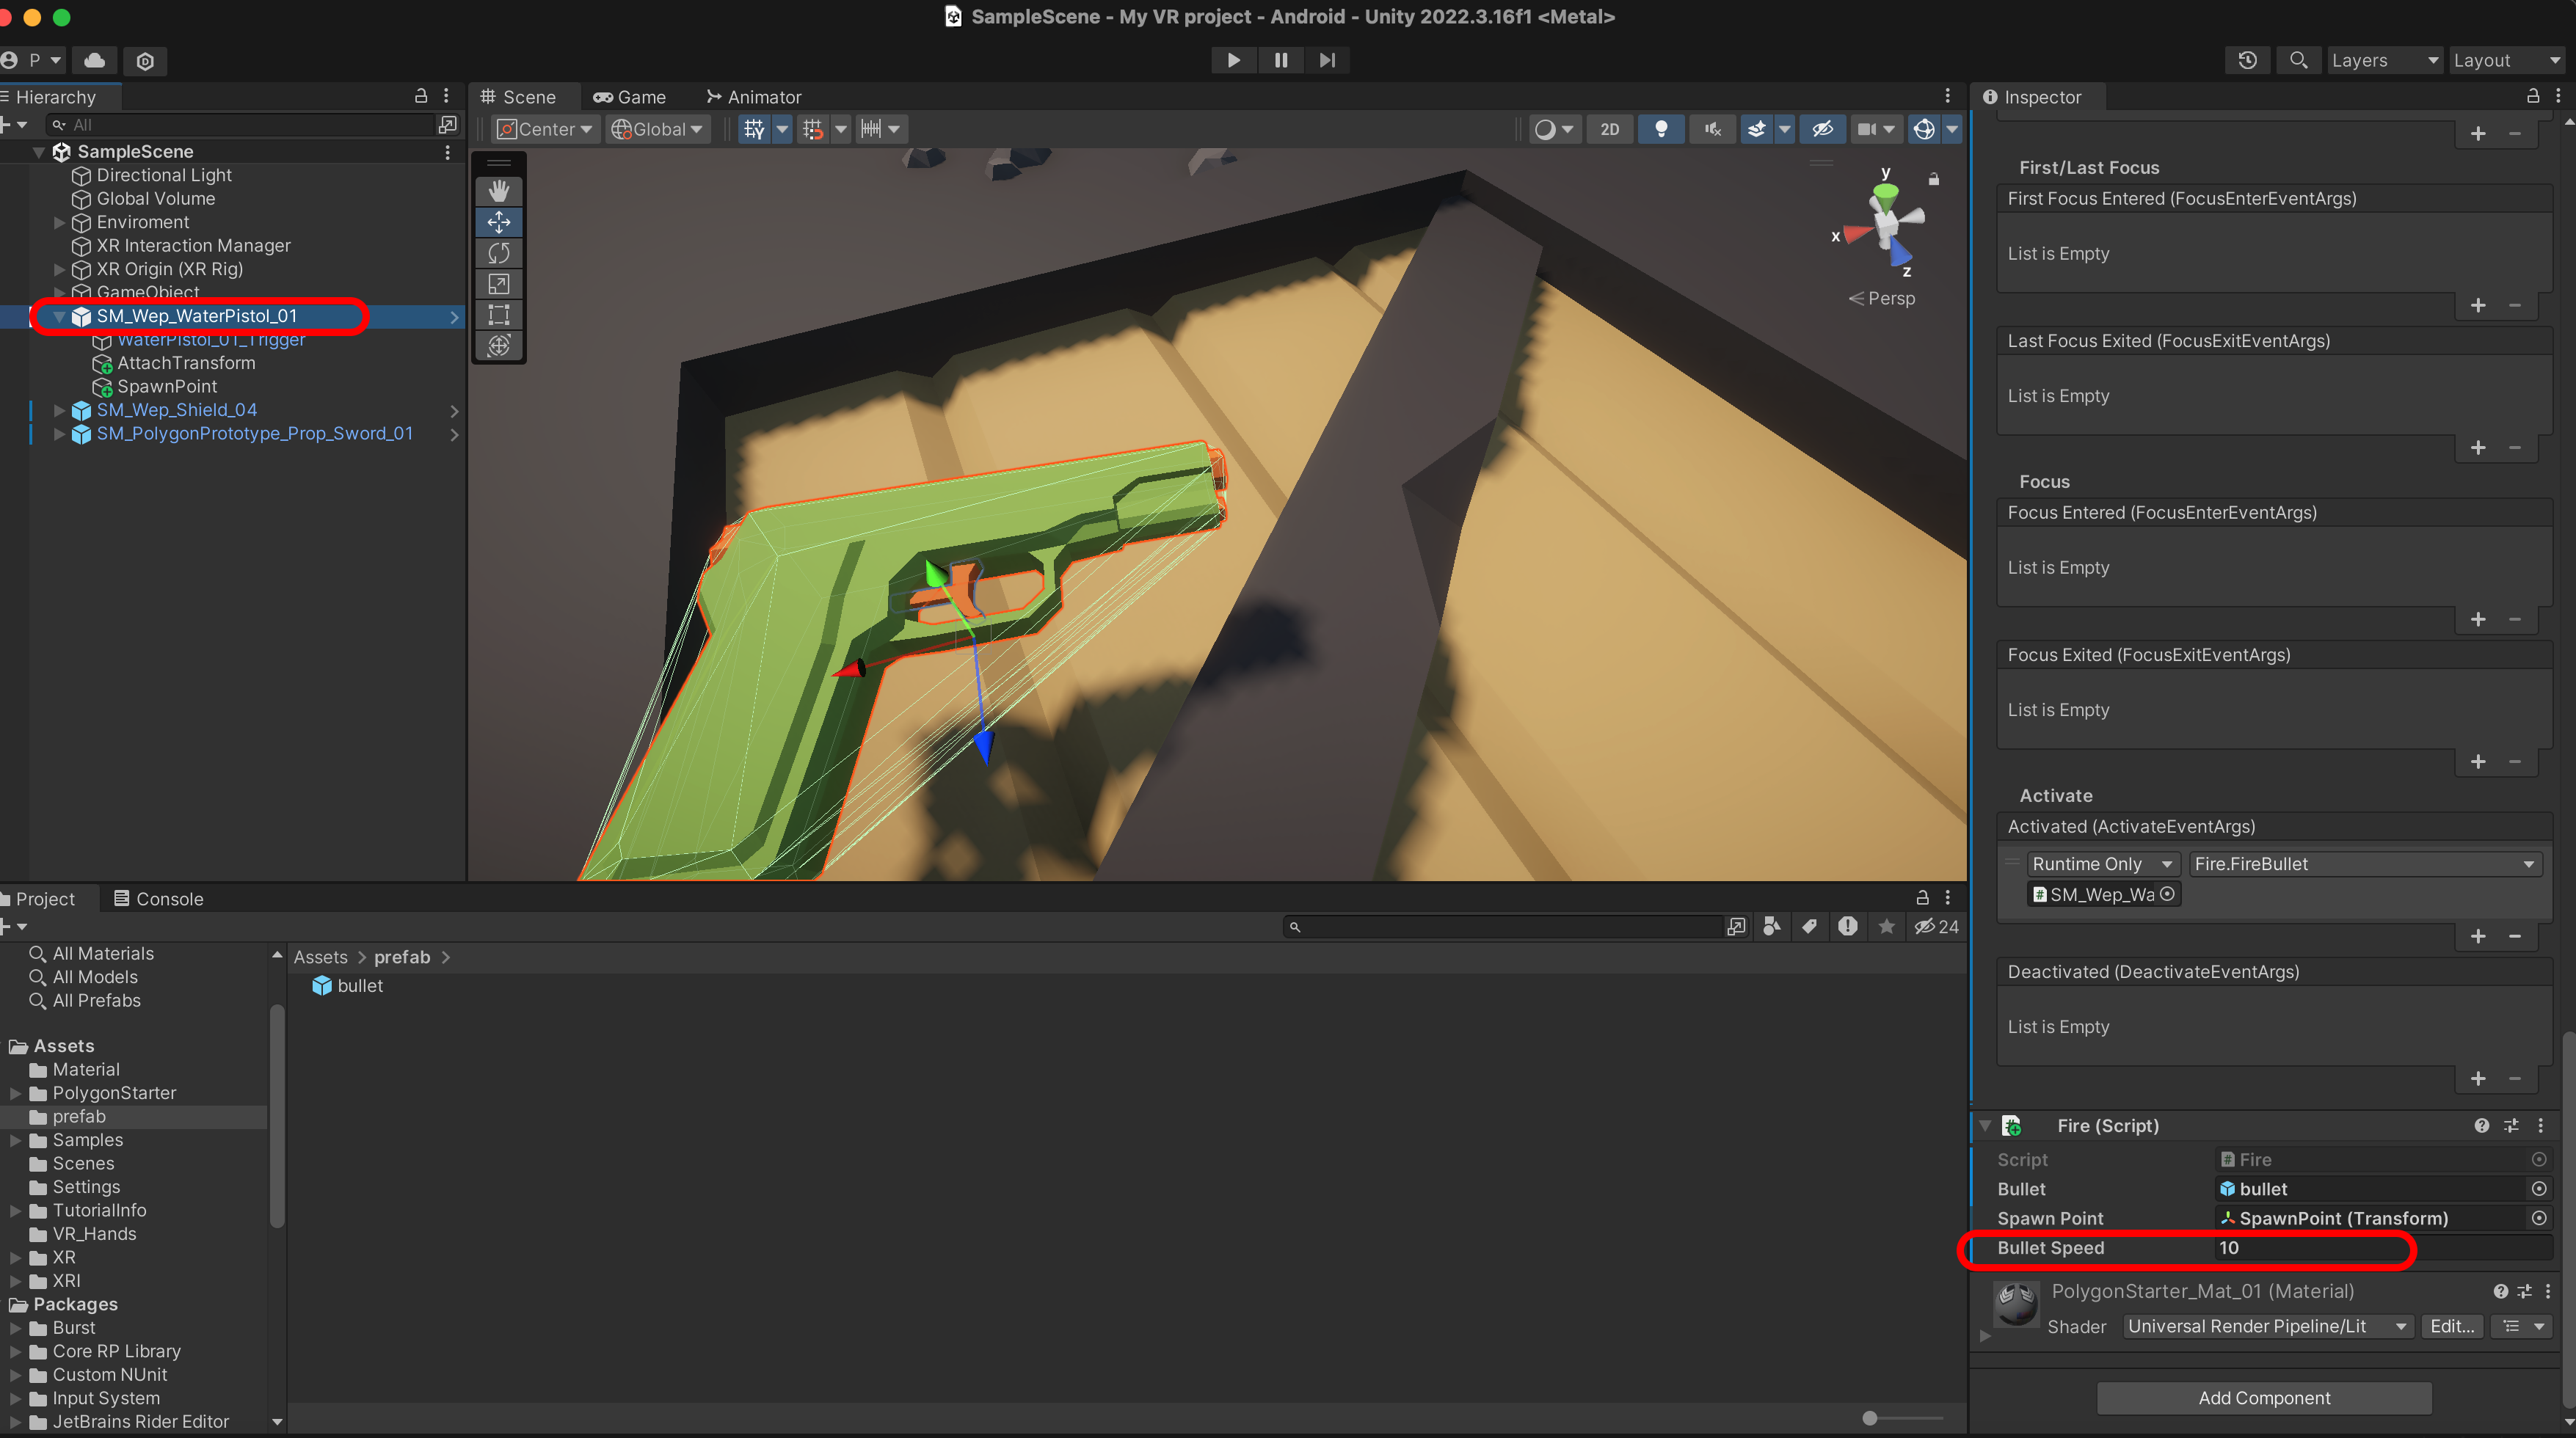Click the material Edit... button

(2451, 1326)
